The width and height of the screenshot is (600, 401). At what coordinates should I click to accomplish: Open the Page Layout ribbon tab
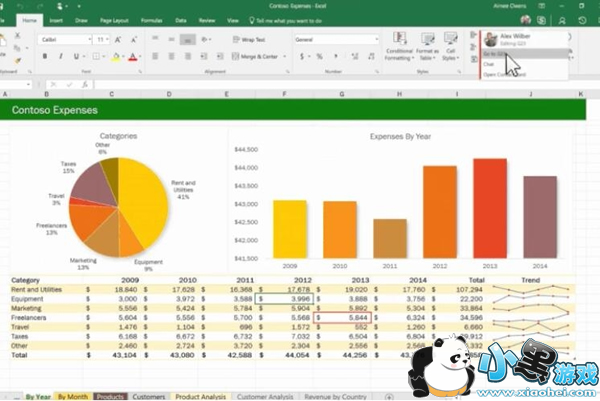point(114,21)
